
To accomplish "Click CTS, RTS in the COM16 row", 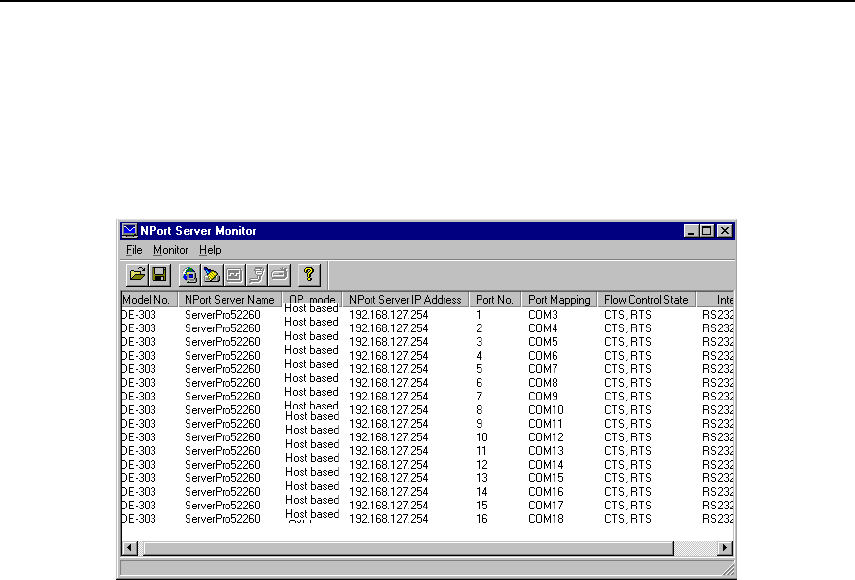I will click(628, 492).
